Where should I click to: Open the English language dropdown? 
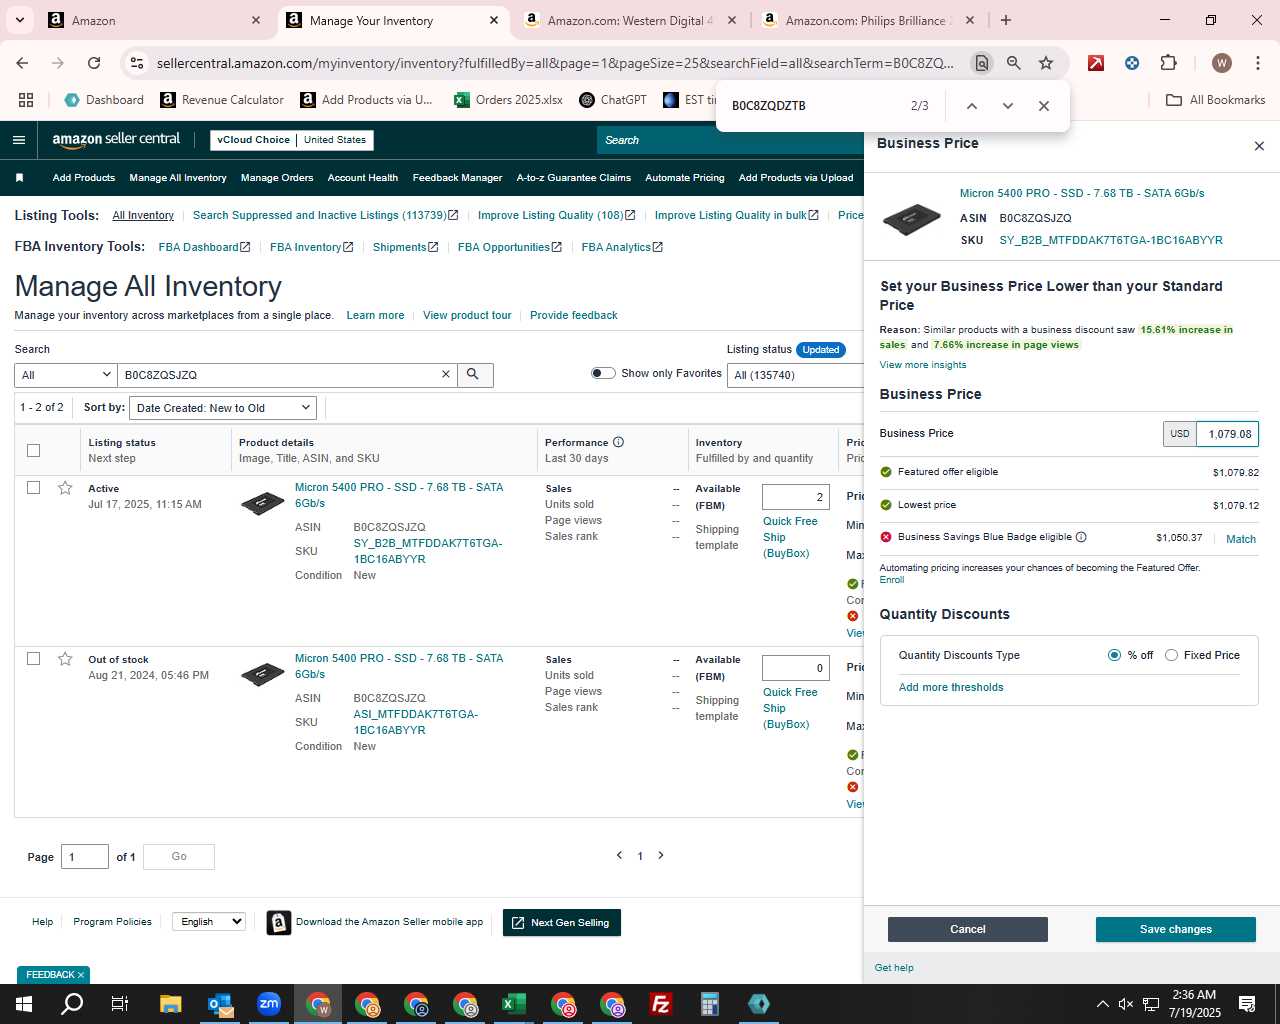209,922
